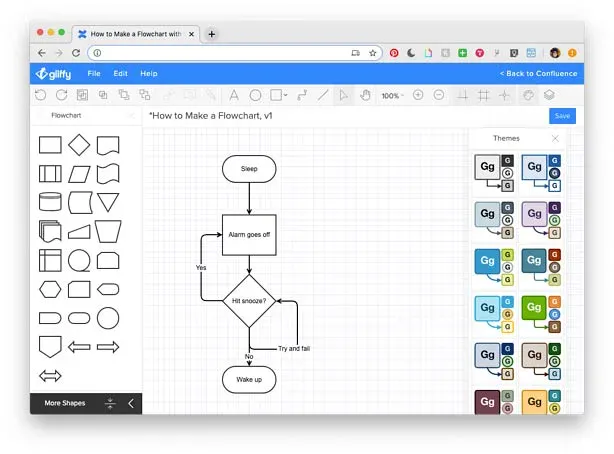Viewport: 614px width, 454px height.
Task: Toggle the grid display icon
Action: point(484,95)
